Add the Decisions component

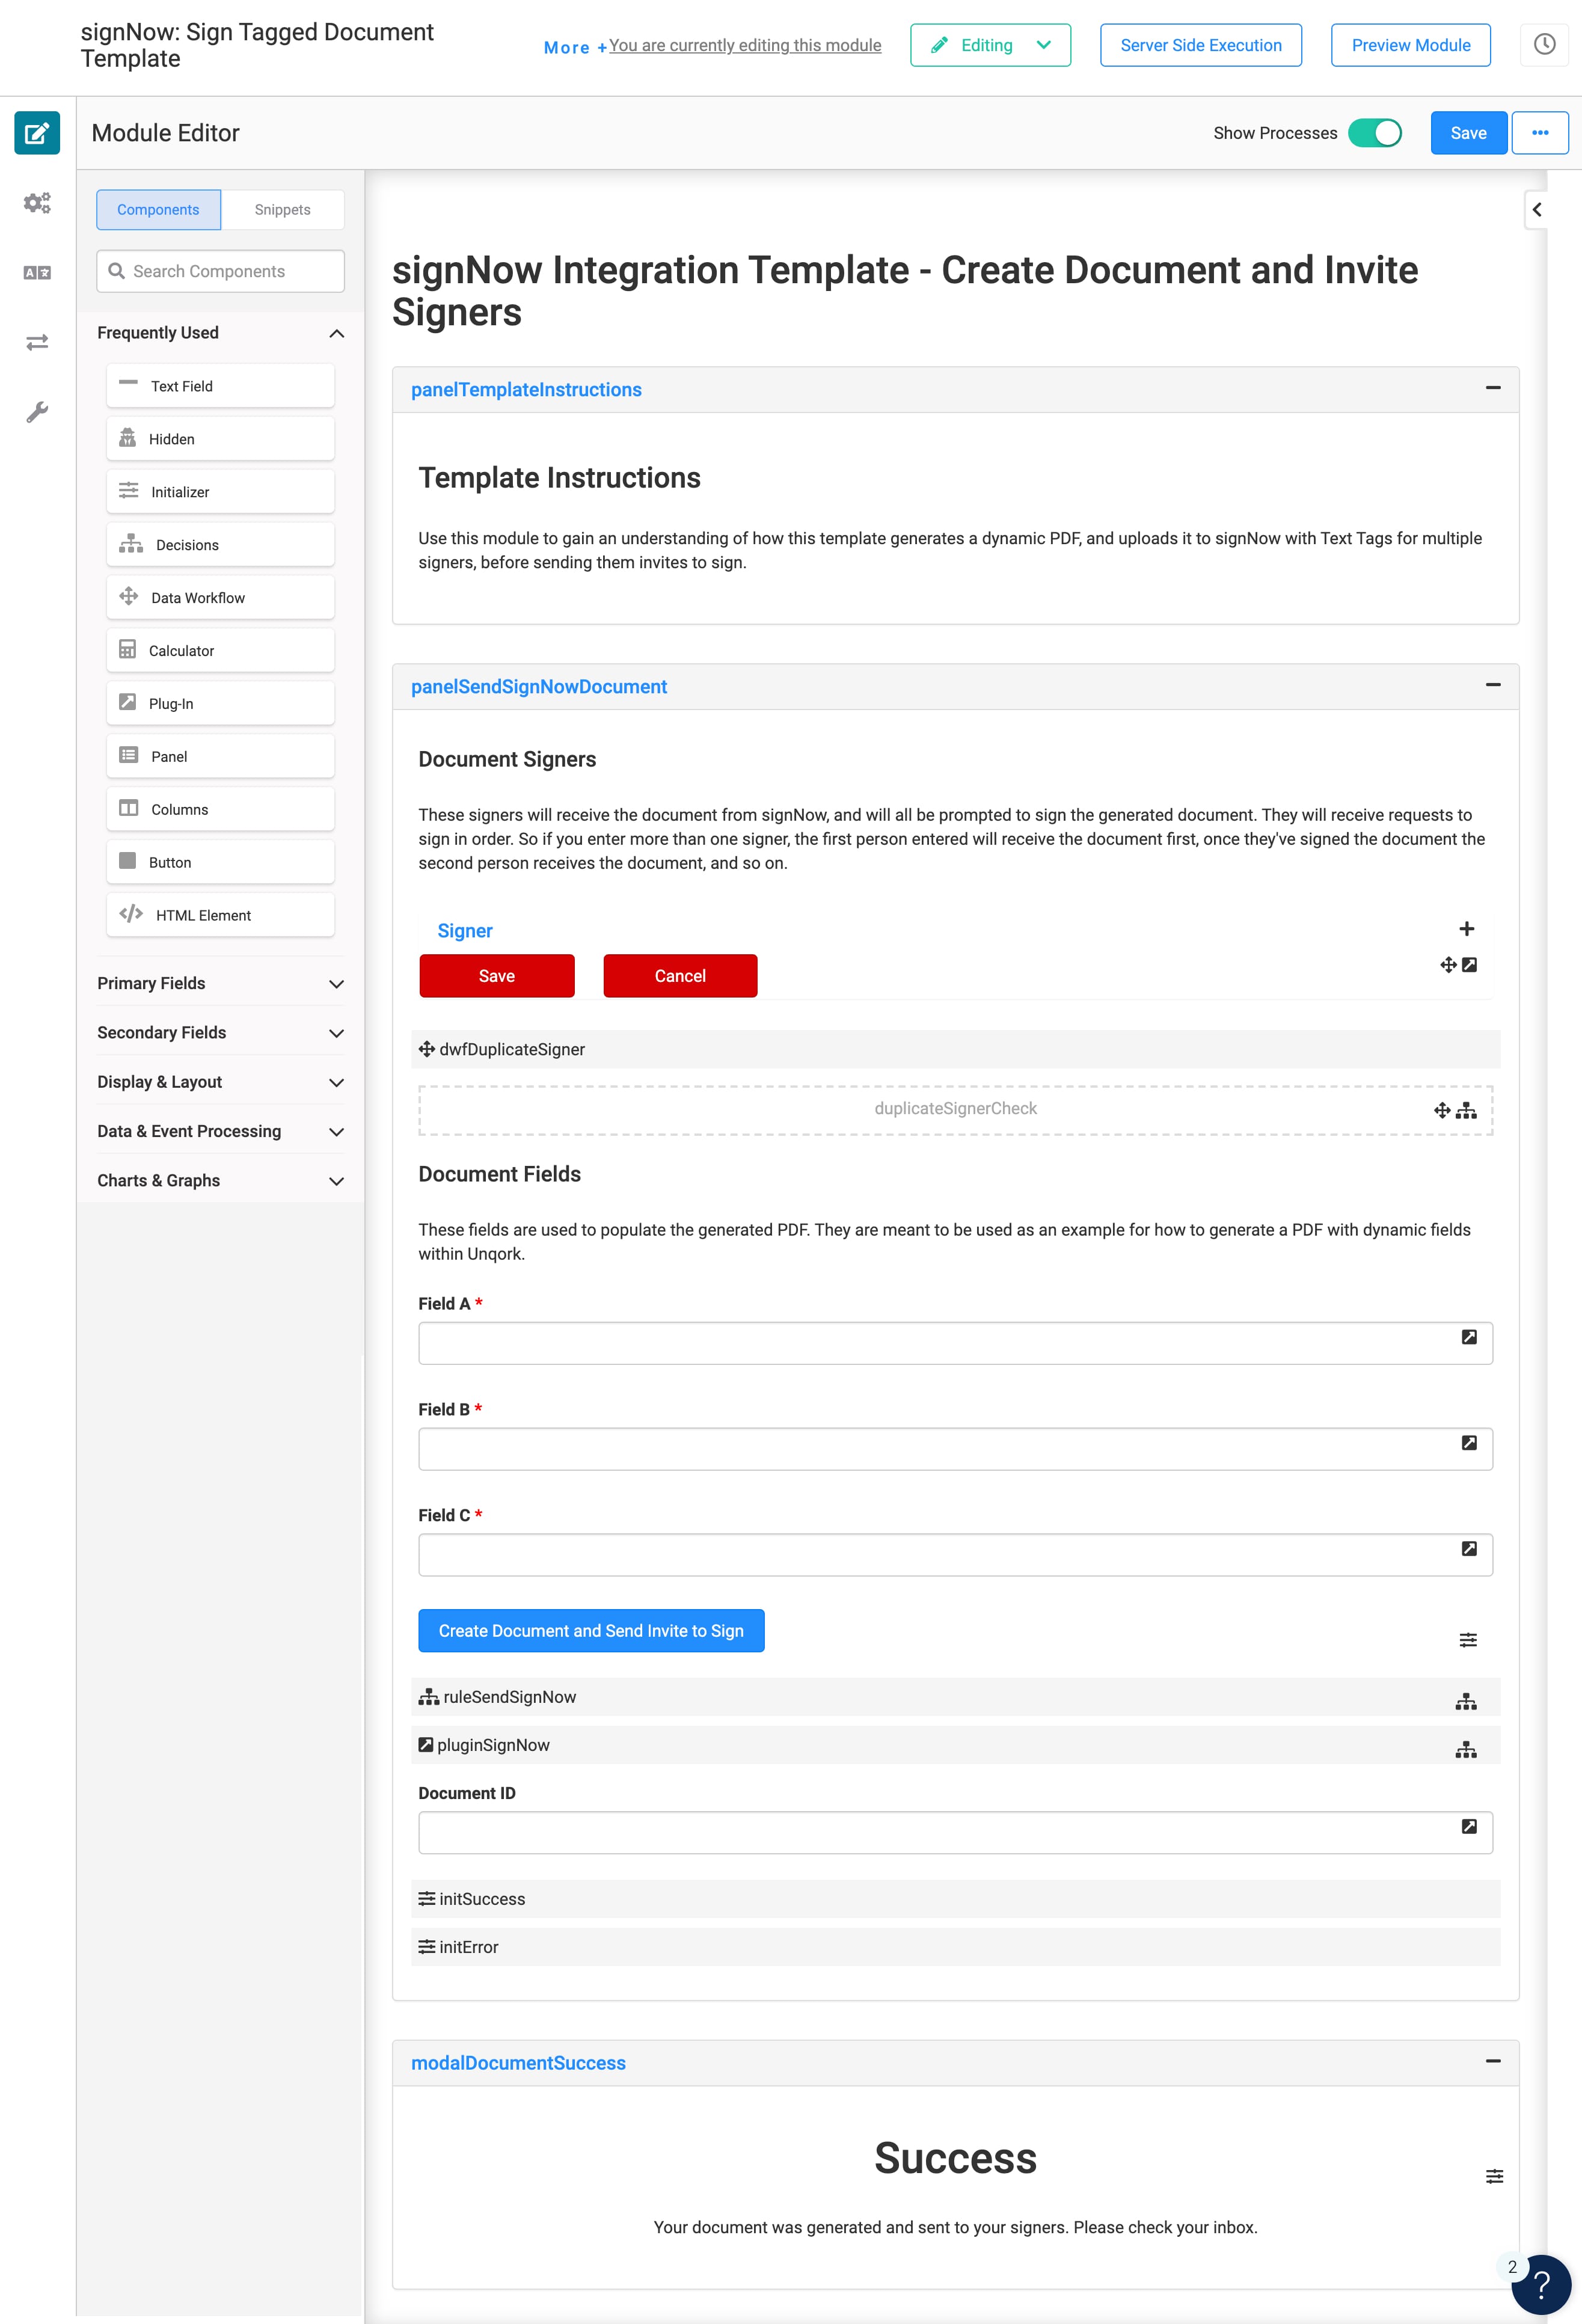coord(220,545)
